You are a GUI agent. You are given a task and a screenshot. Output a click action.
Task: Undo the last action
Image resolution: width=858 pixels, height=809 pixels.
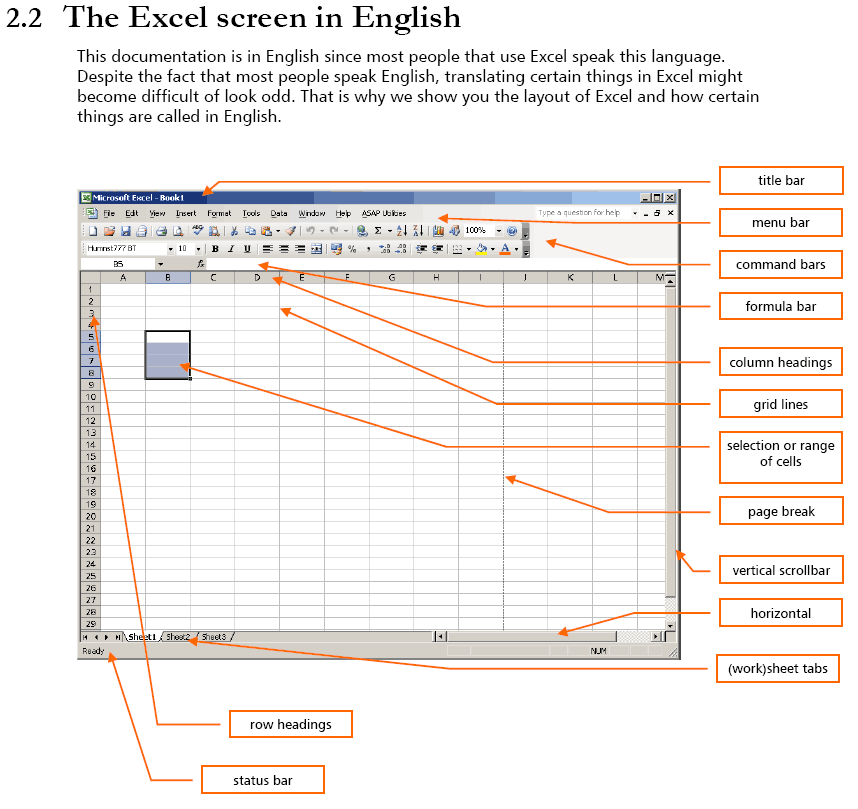310,231
